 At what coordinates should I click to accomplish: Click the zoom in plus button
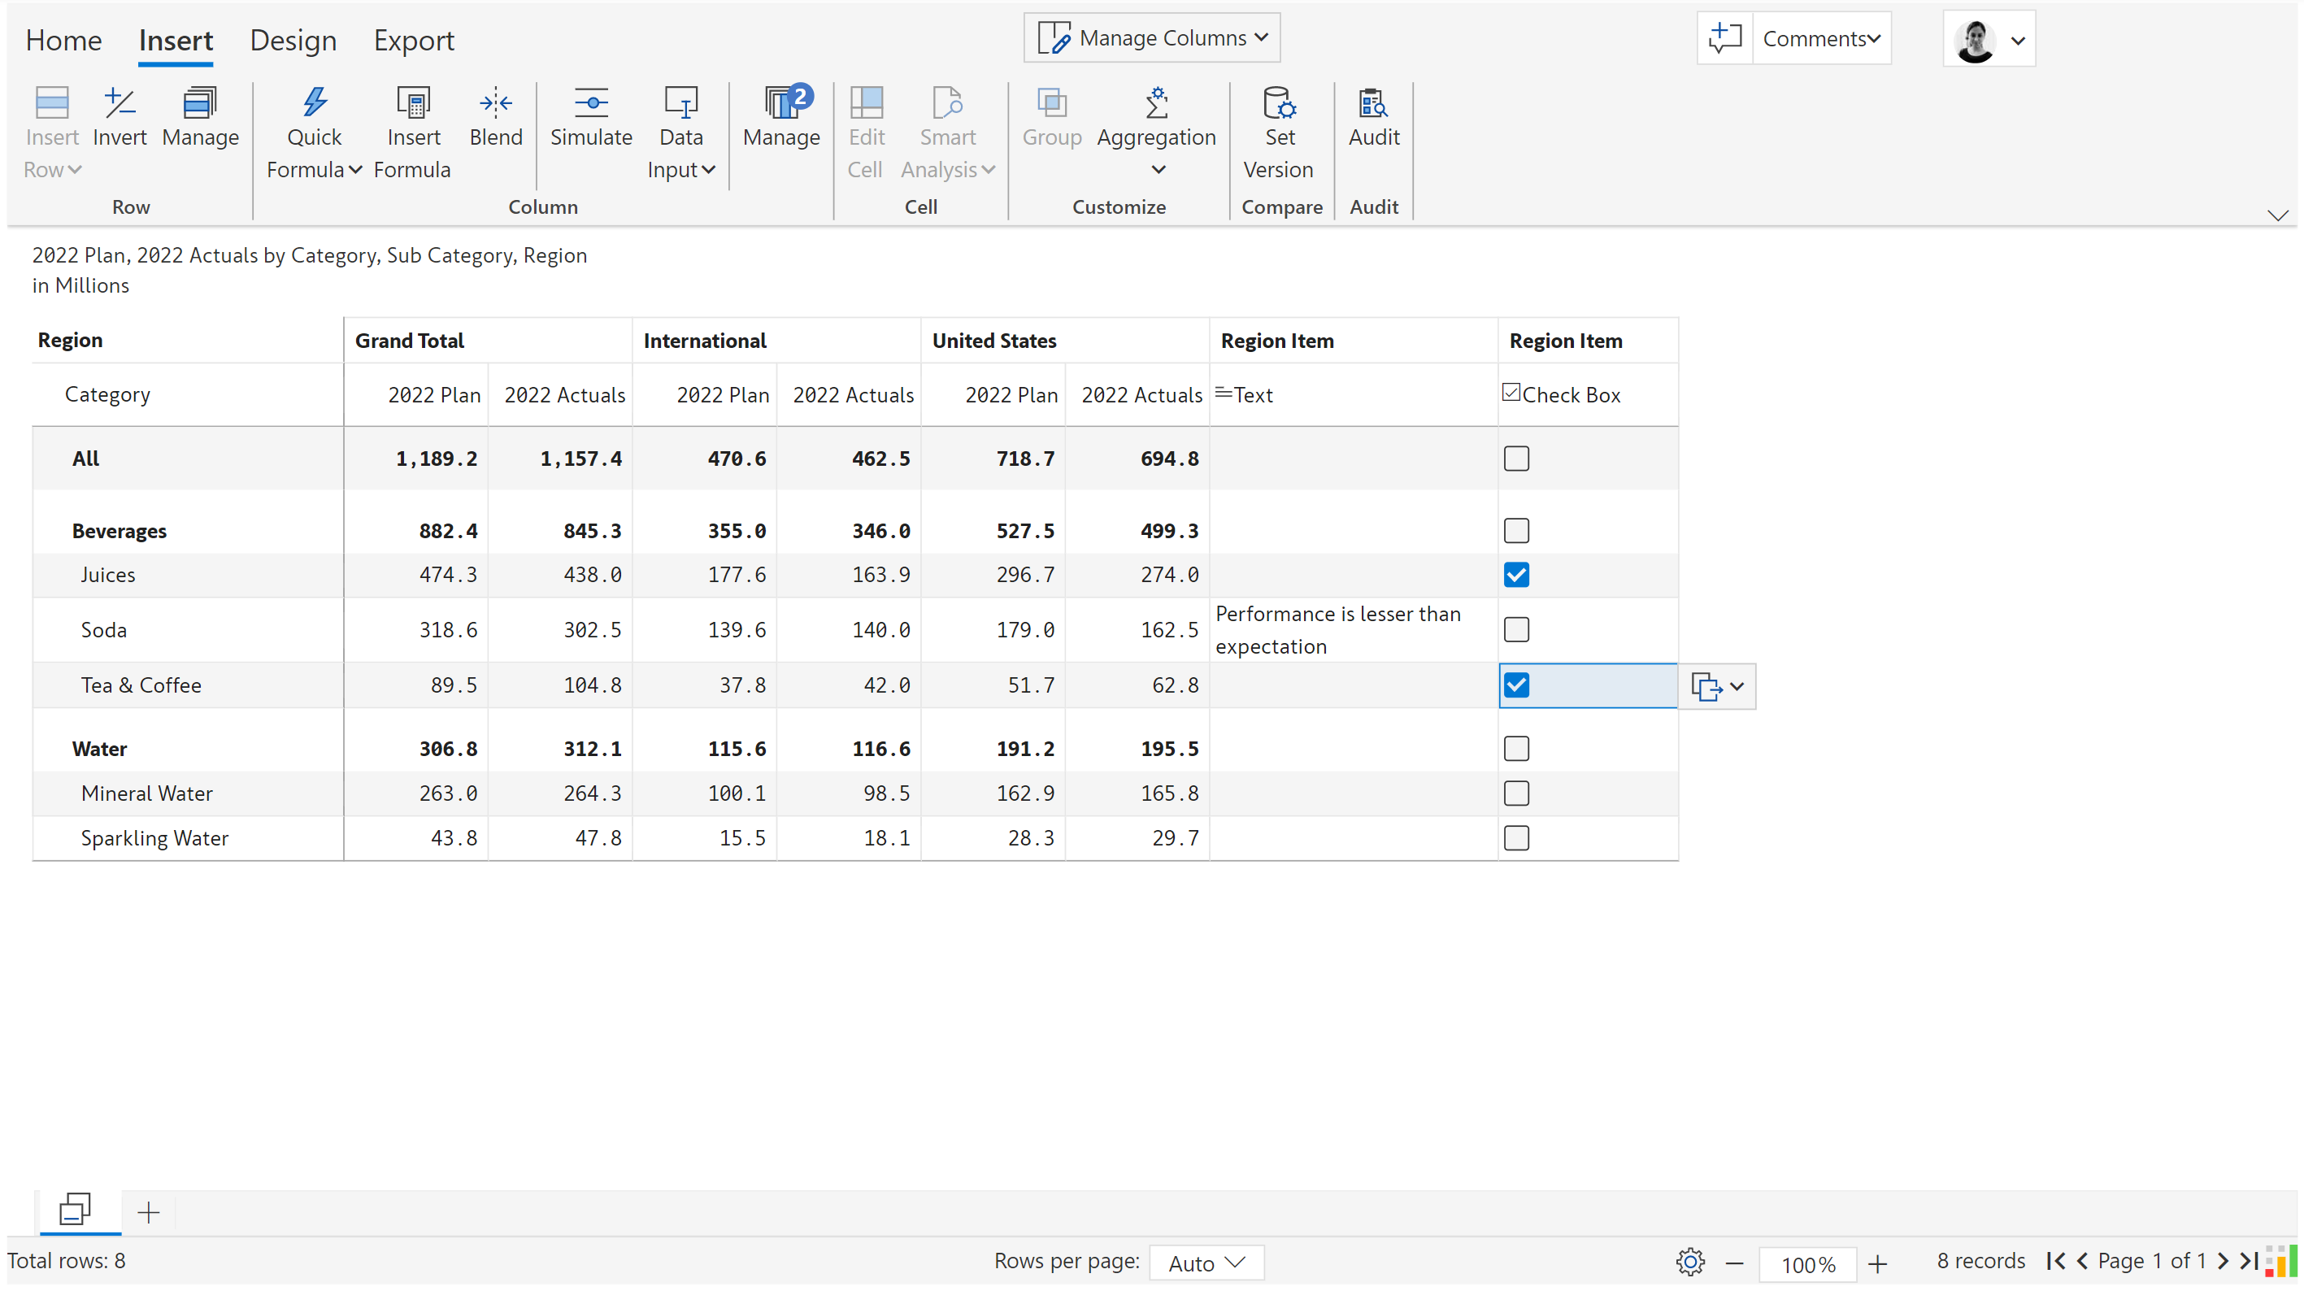click(1877, 1264)
